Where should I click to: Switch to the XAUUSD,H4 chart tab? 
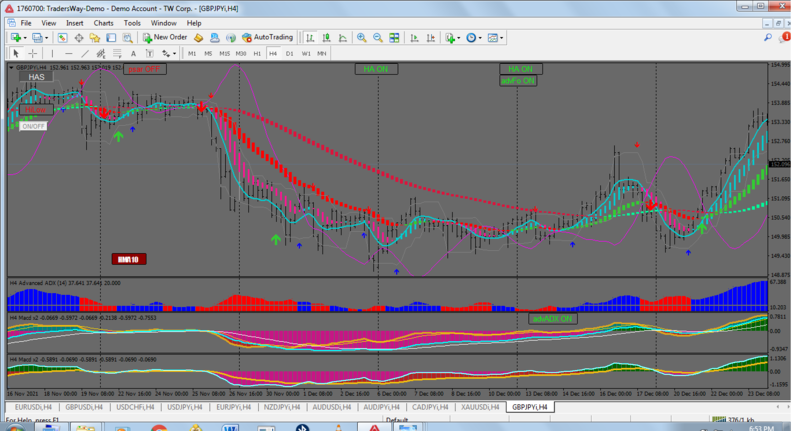point(479,407)
